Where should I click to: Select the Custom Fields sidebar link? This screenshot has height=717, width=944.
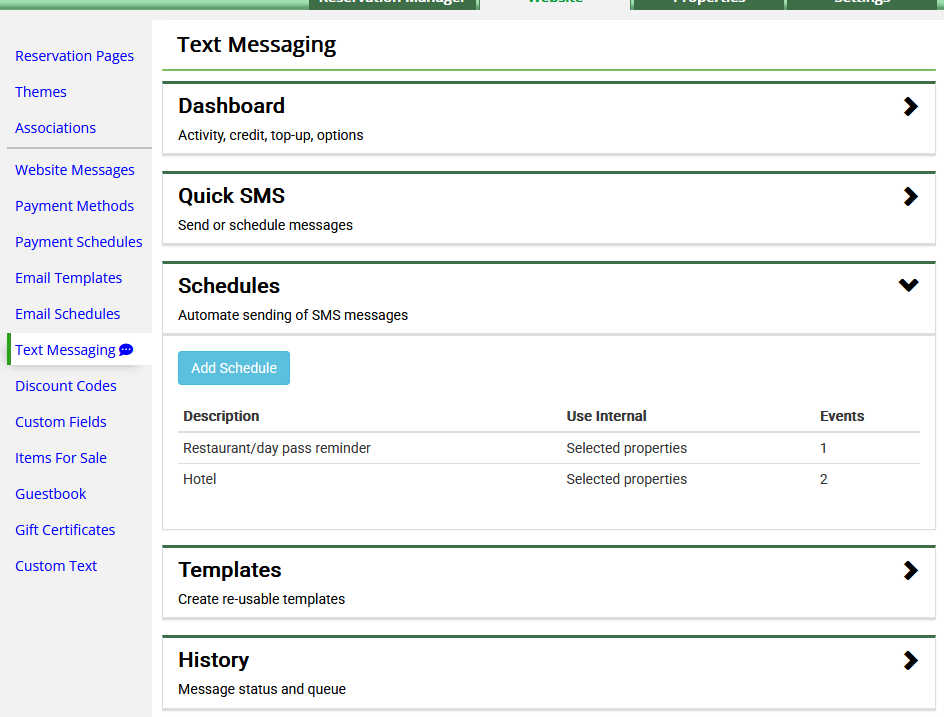click(60, 422)
